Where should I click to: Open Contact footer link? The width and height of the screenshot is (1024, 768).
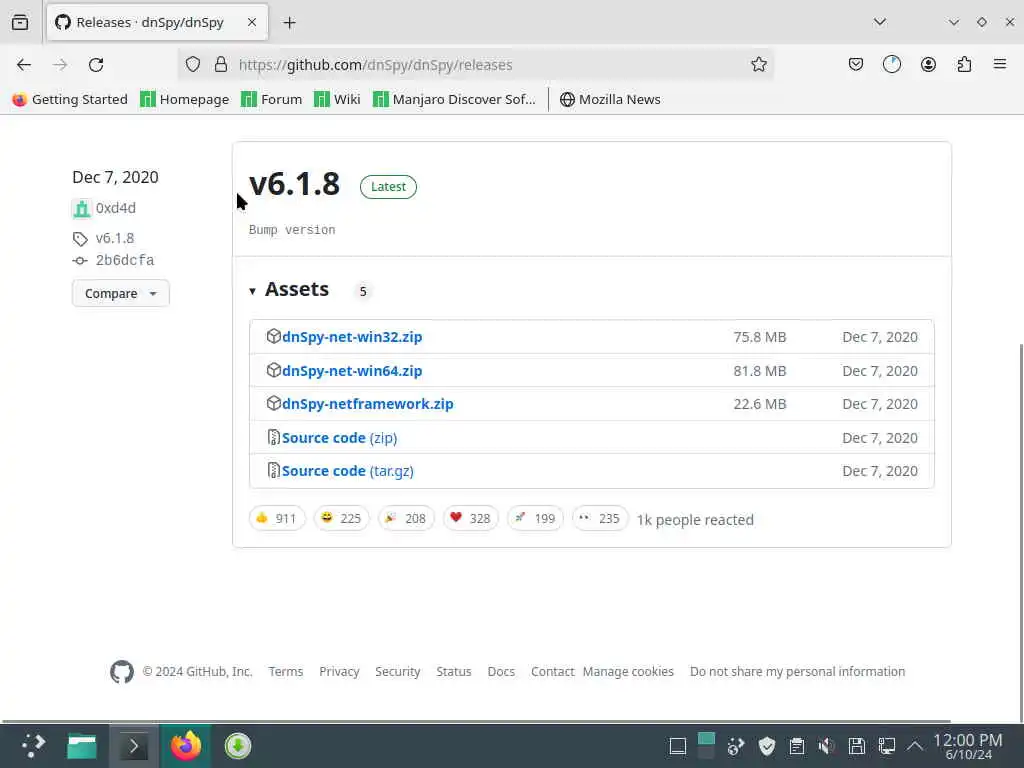(x=552, y=671)
